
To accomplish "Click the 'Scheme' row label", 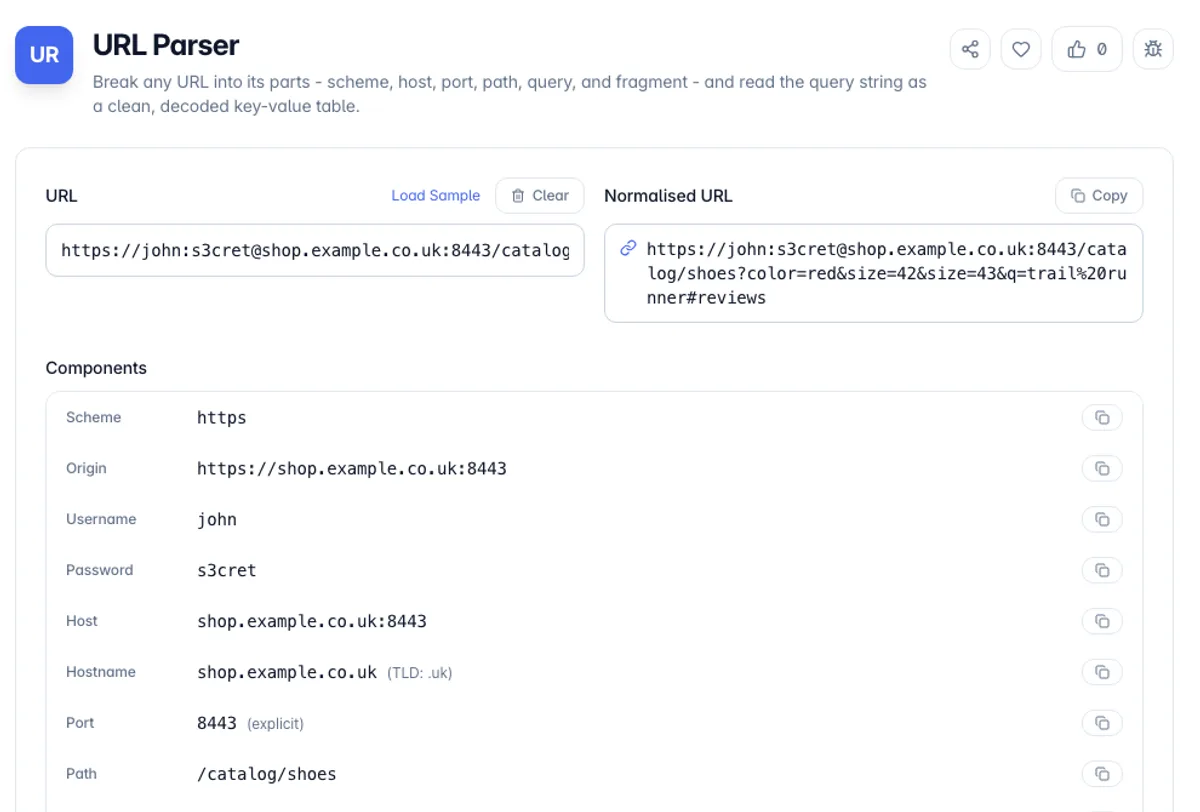I will [x=93, y=418].
